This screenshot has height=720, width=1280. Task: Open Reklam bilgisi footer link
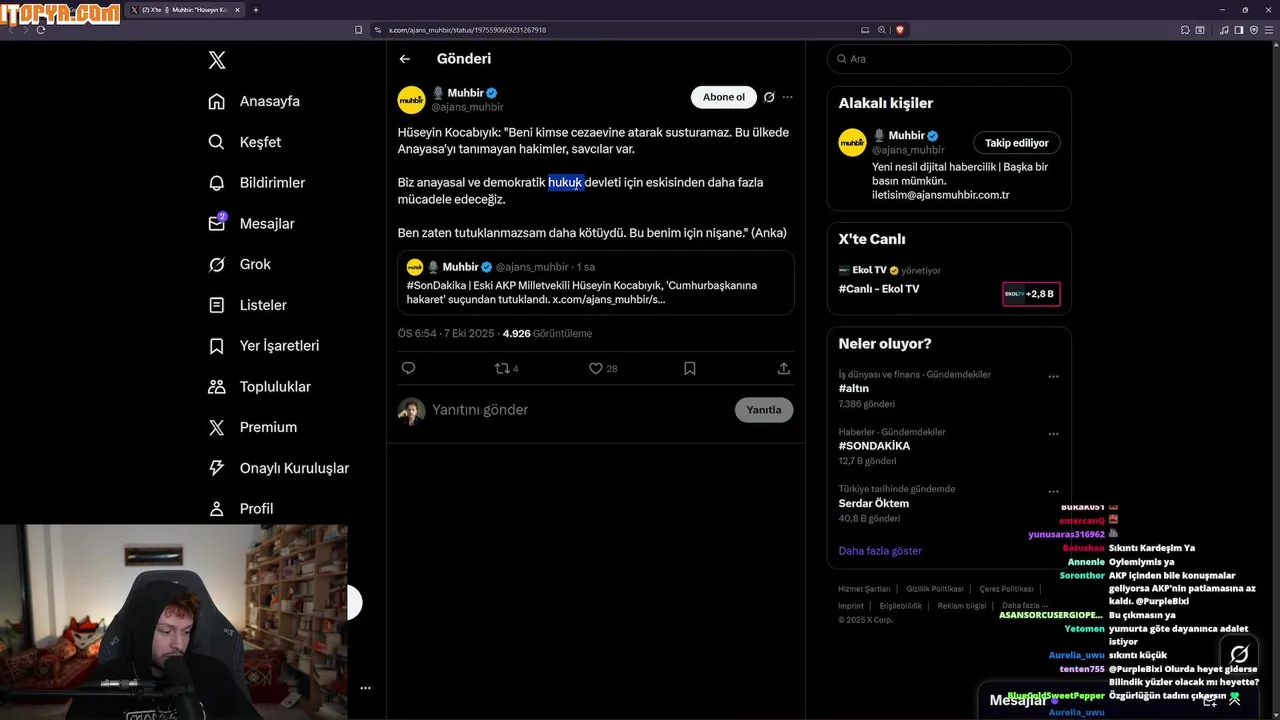tap(961, 605)
